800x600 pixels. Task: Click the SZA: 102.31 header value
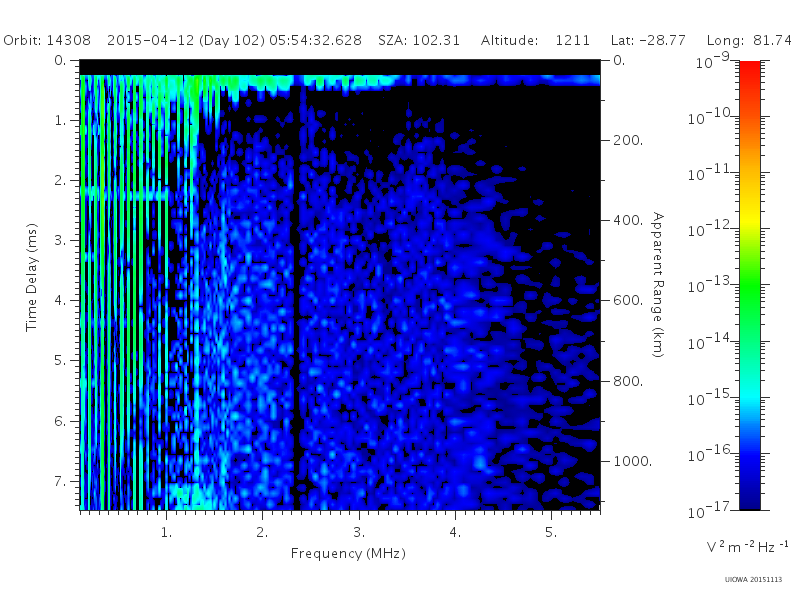click(419, 40)
